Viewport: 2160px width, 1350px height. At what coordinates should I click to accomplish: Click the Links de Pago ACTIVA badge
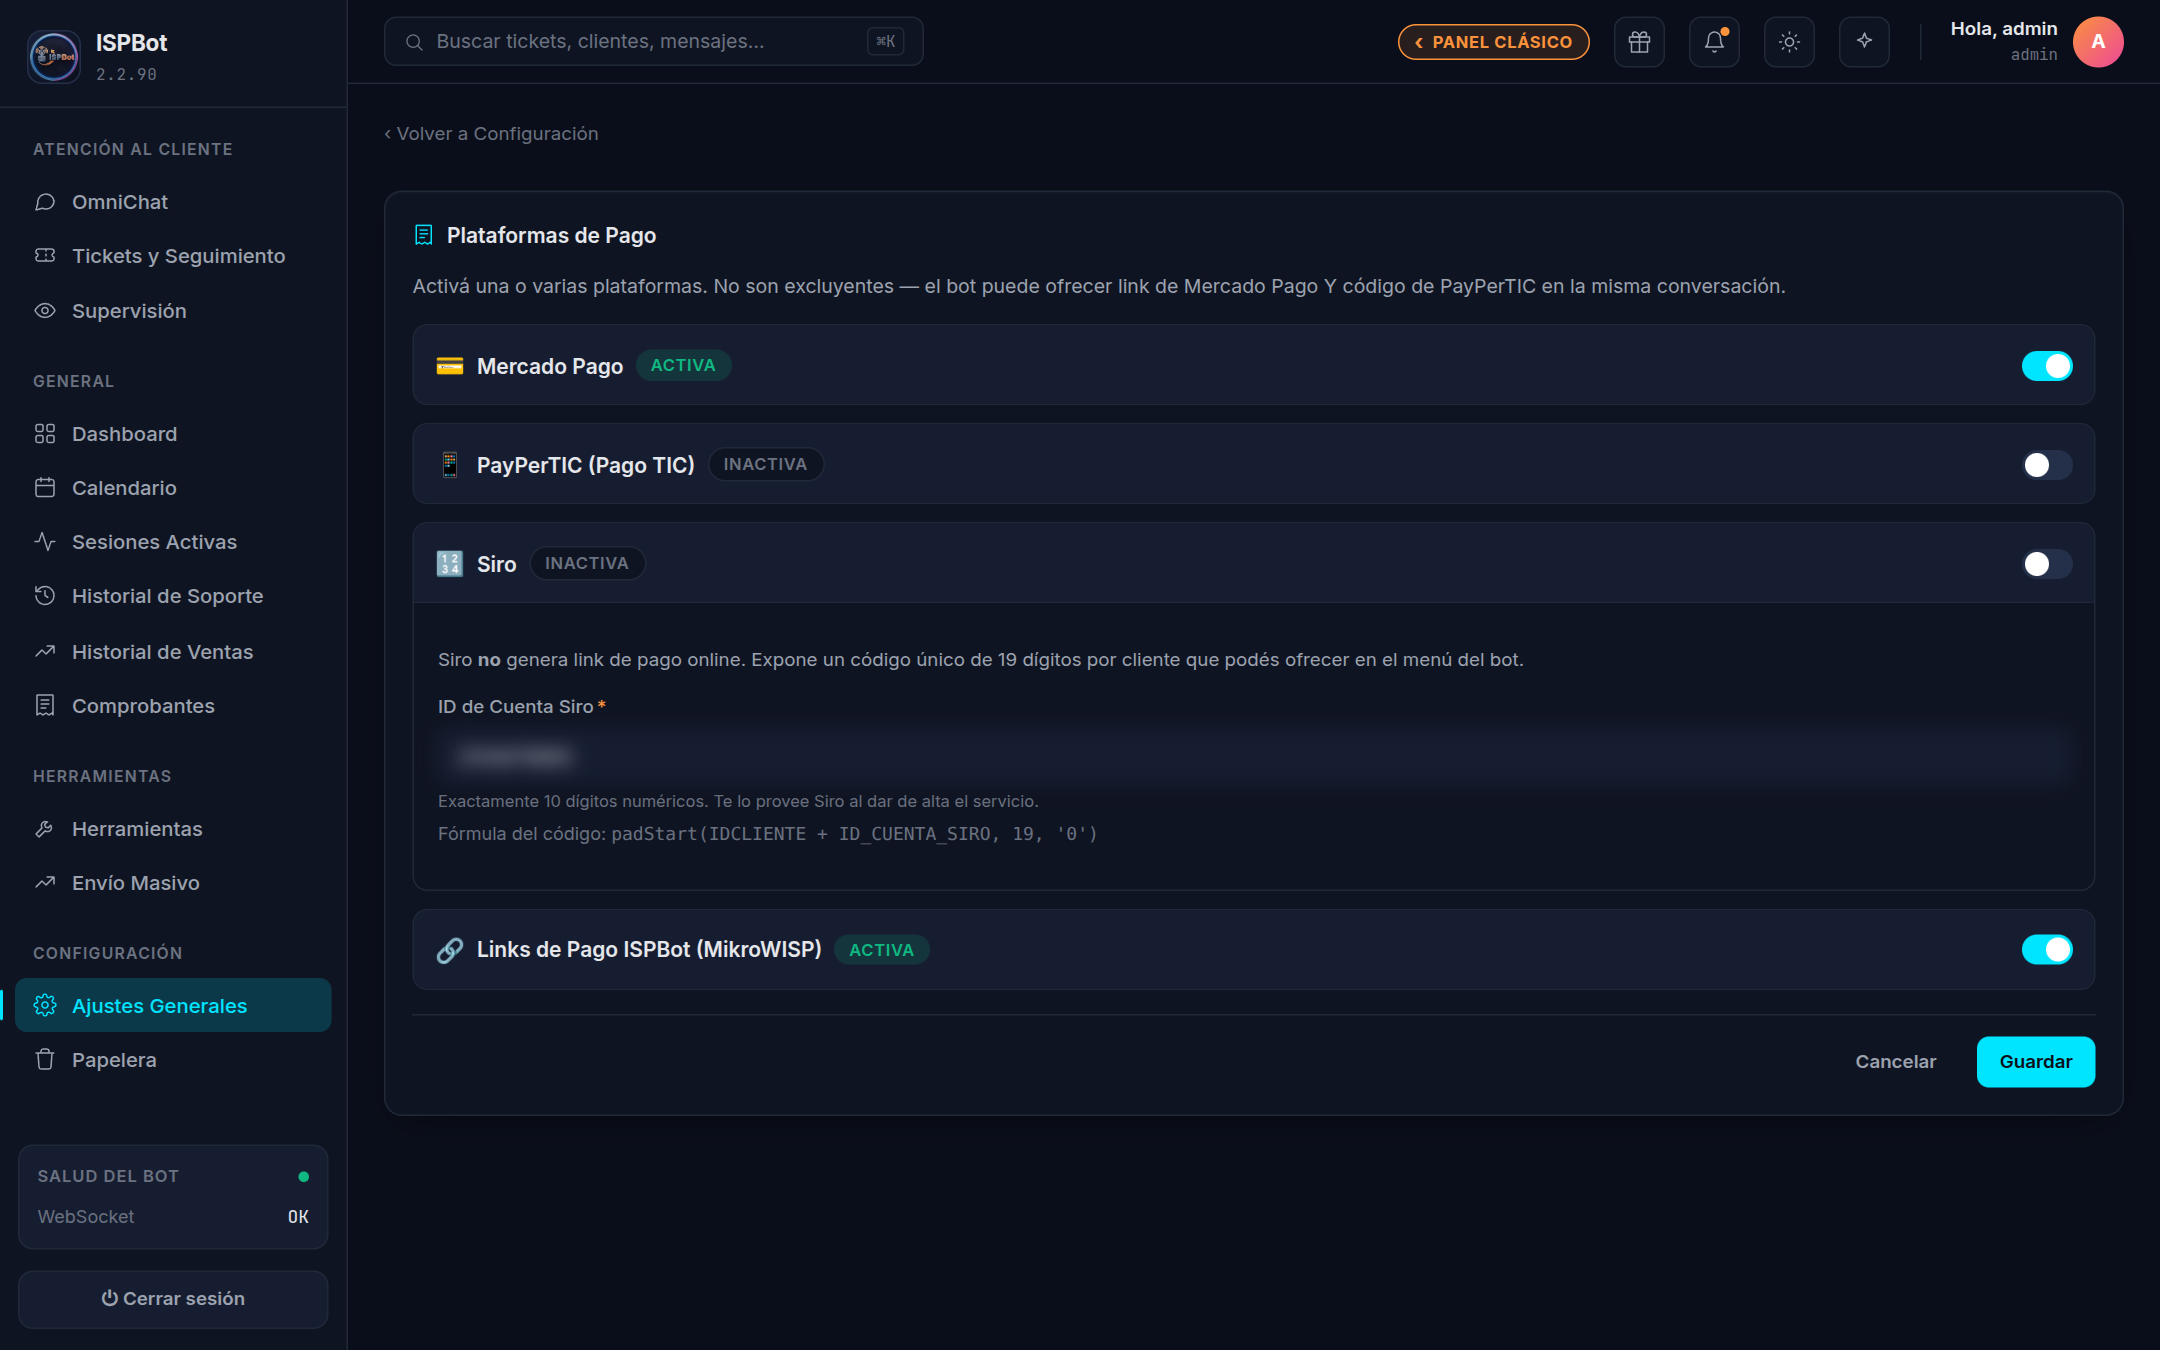[x=881, y=950]
